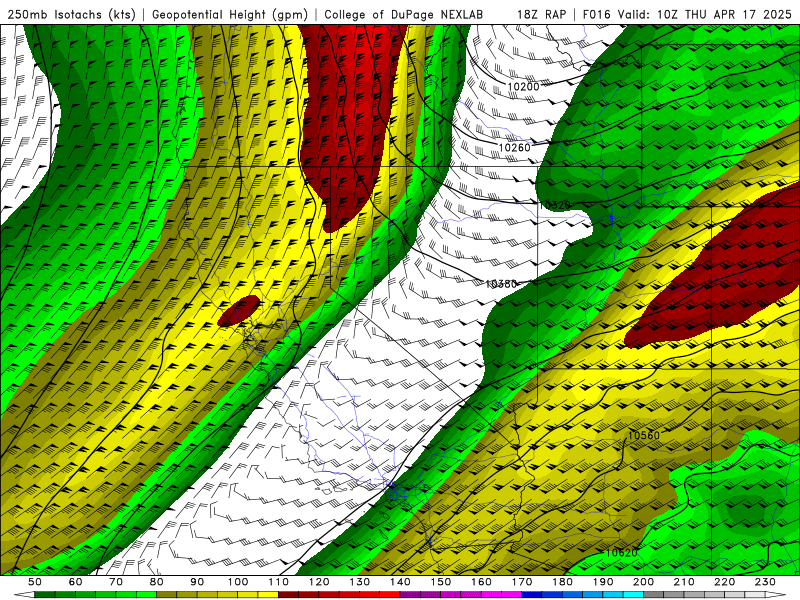Click the 50 value on the color scale
800x600 pixels.
pyautogui.click(x=35, y=582)
